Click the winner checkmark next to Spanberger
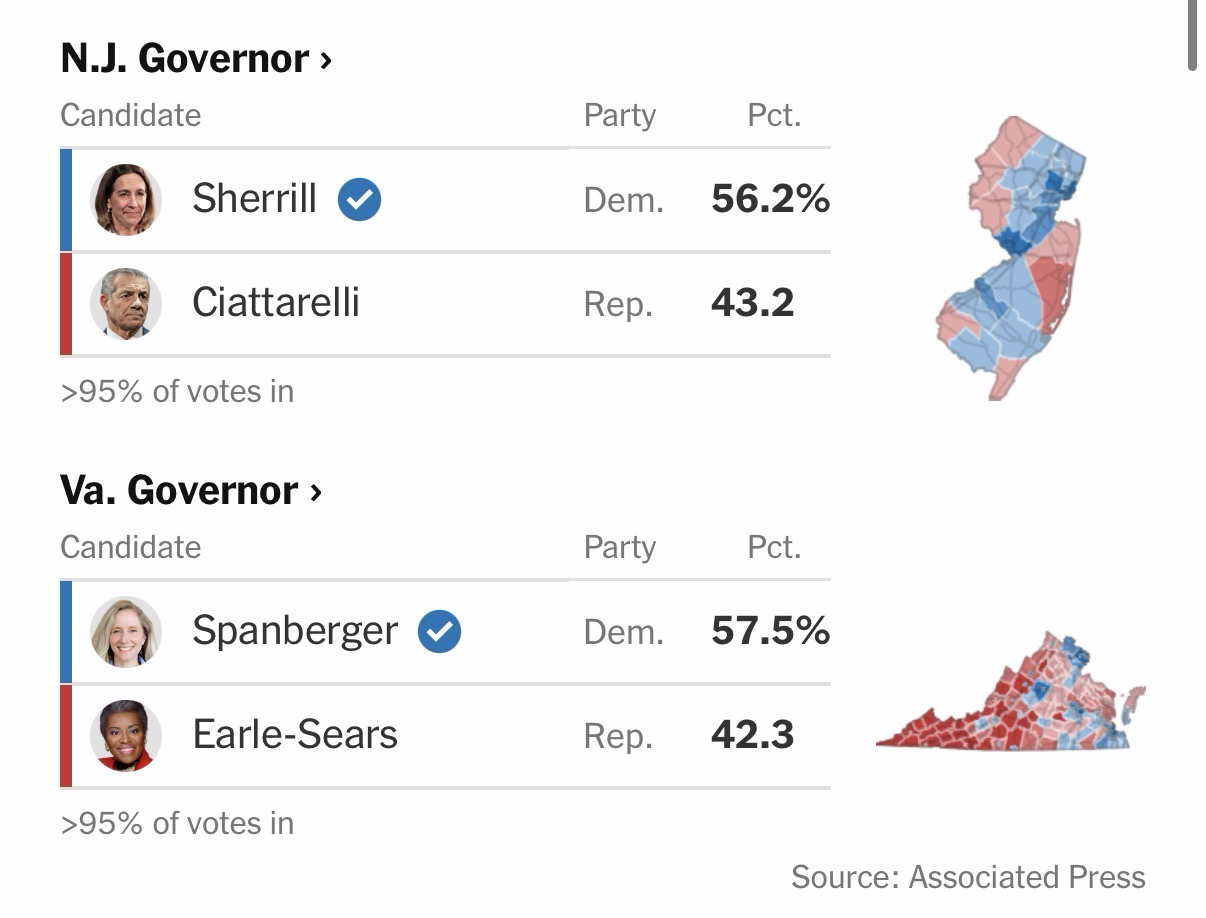The height and width of the screenshot is (918, 1206). pos(439,631)
